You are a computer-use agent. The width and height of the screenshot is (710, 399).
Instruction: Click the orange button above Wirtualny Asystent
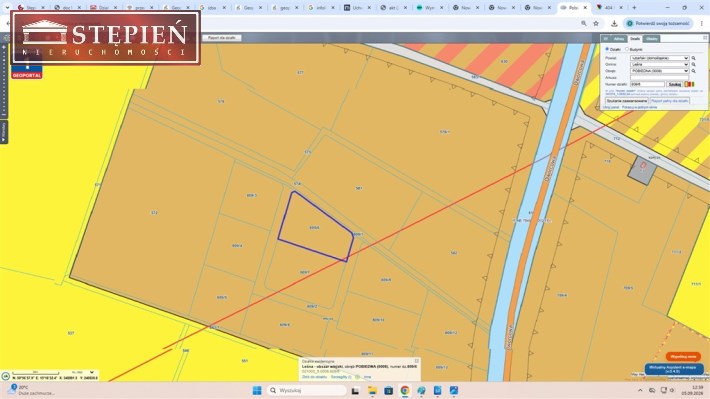(683, 357)
